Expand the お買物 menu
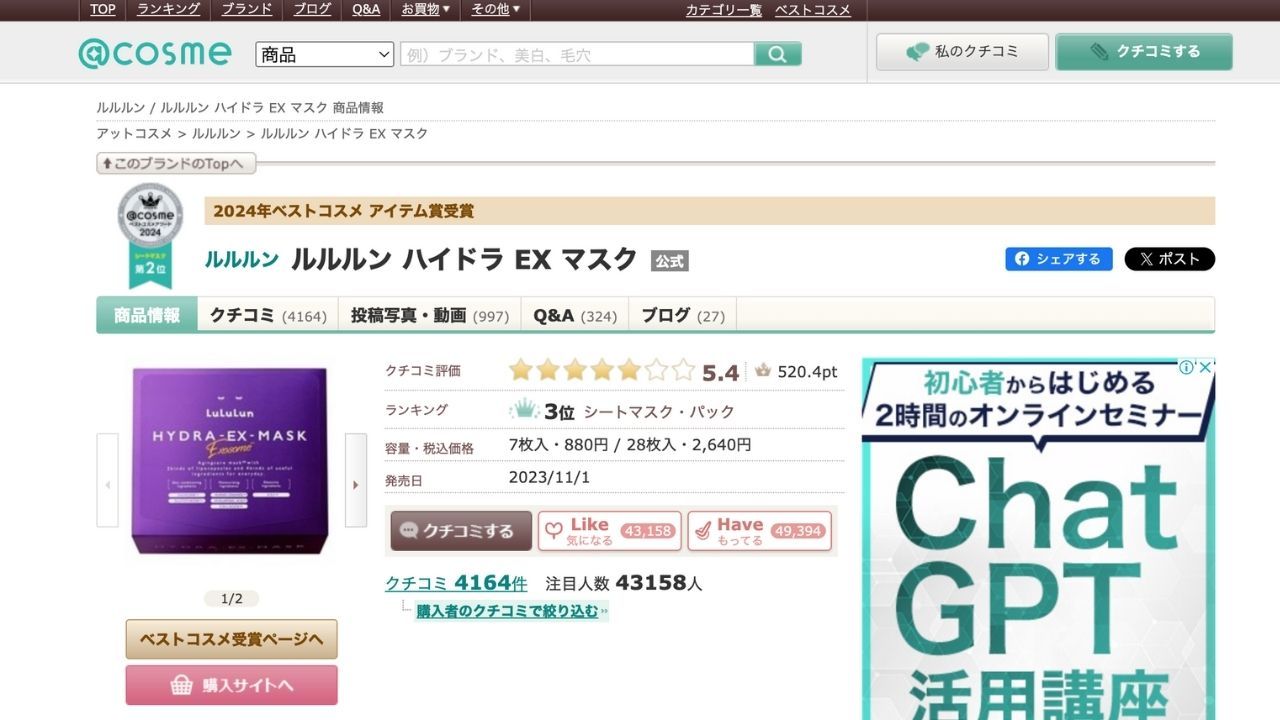The image size is (1280, 720). tap(426, 9)
